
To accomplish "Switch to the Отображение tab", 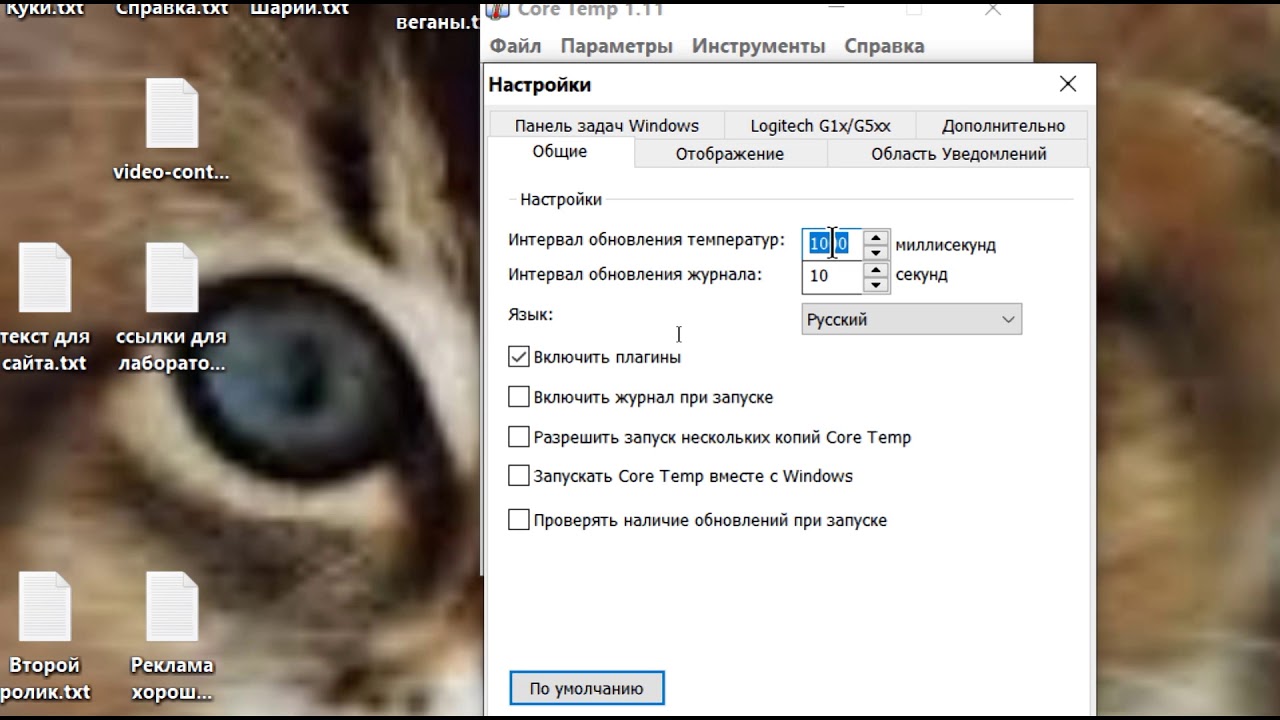I will 730,154.
